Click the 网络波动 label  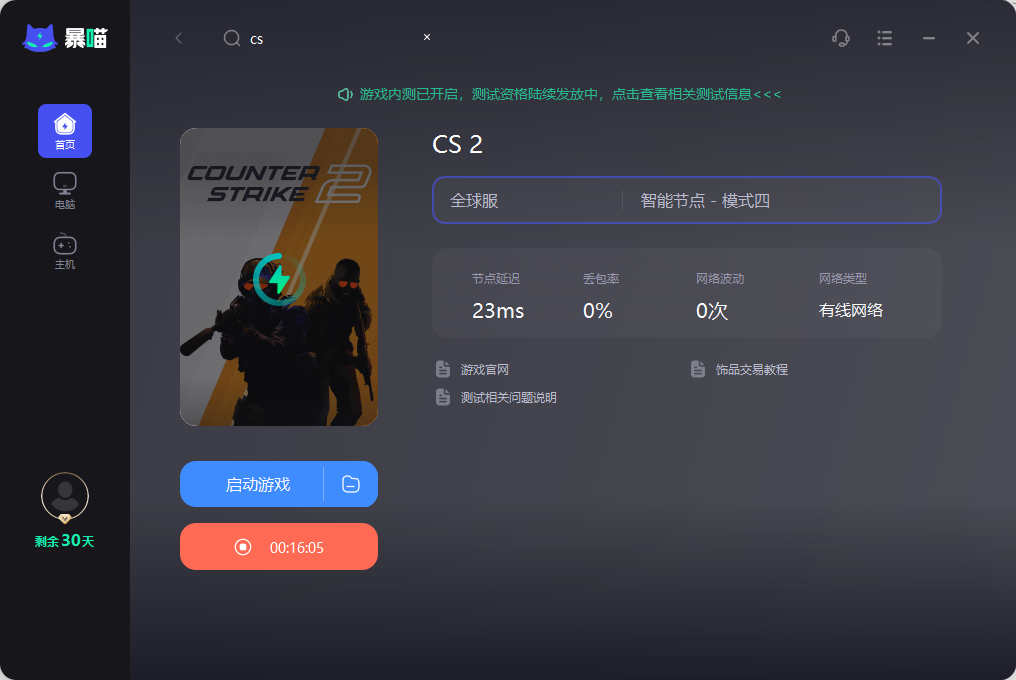720,279
